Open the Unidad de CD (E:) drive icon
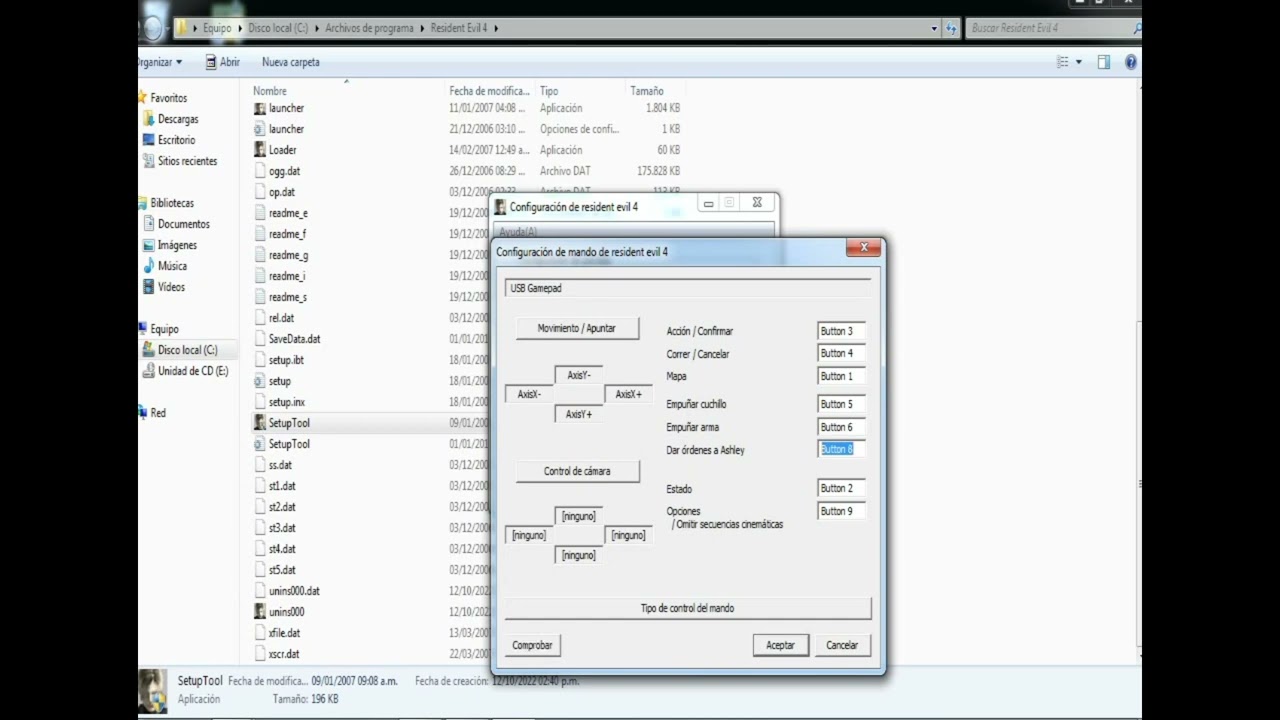 (x=149, y=371)
